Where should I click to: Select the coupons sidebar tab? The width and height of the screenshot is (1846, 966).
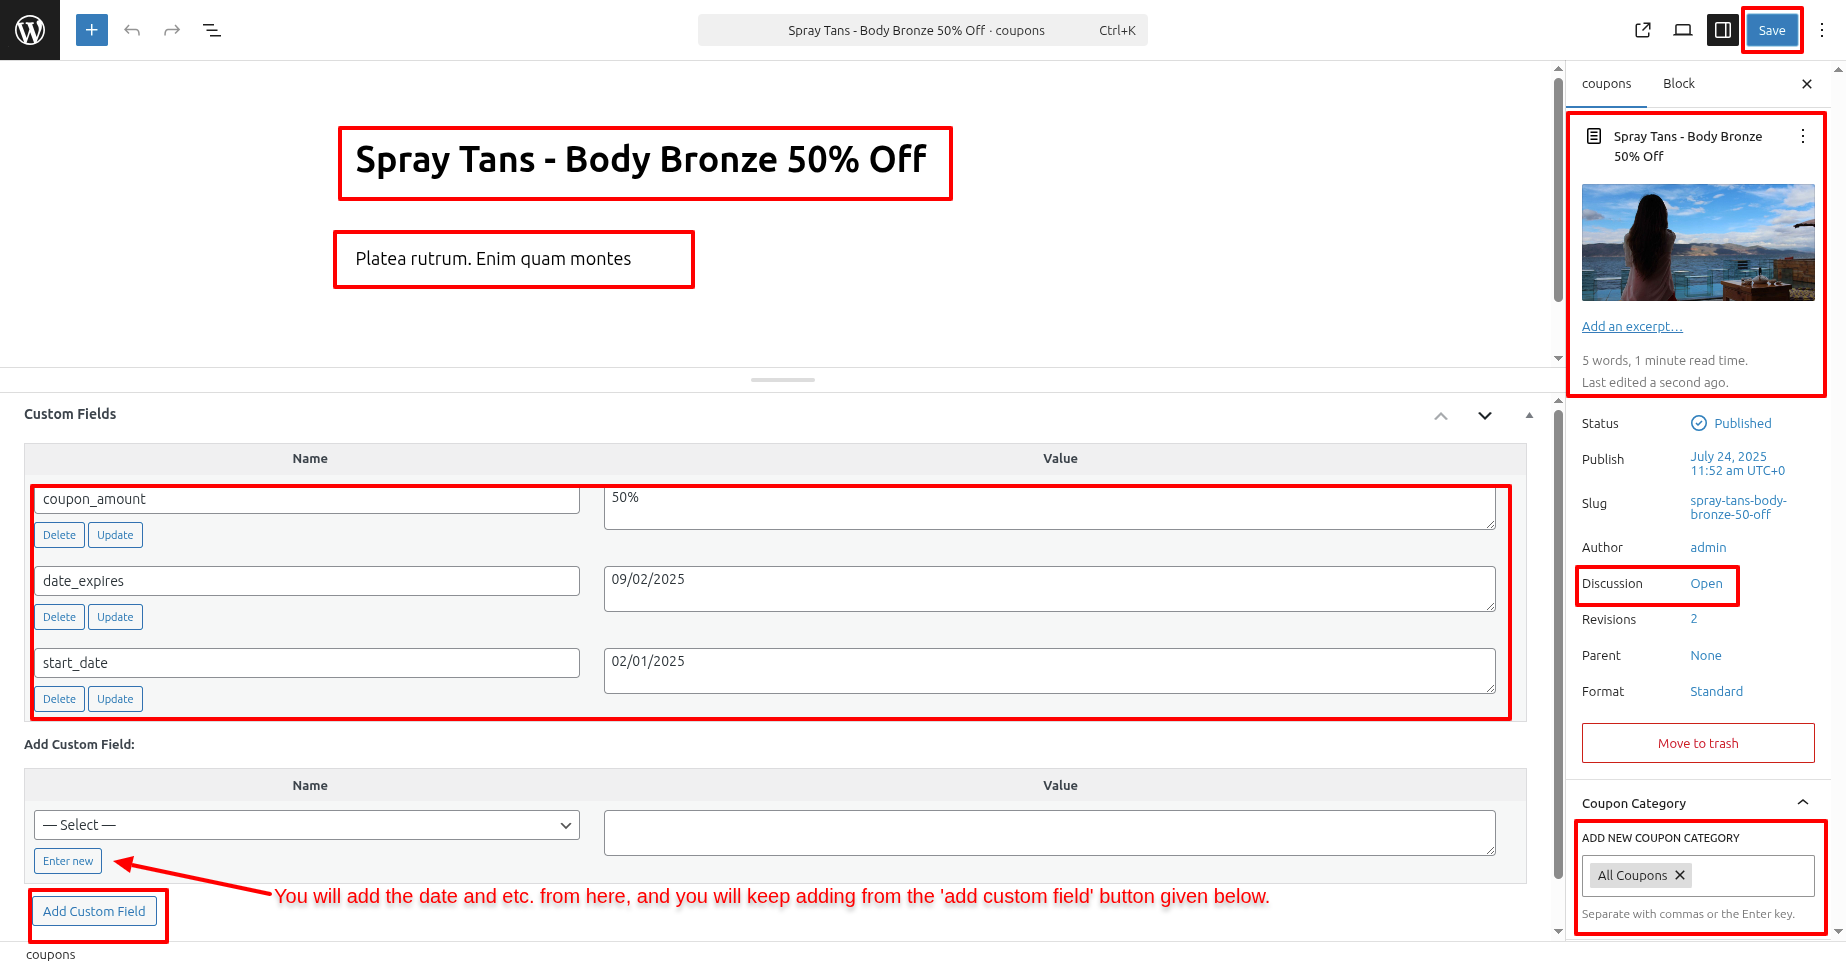coord(1606,84)
